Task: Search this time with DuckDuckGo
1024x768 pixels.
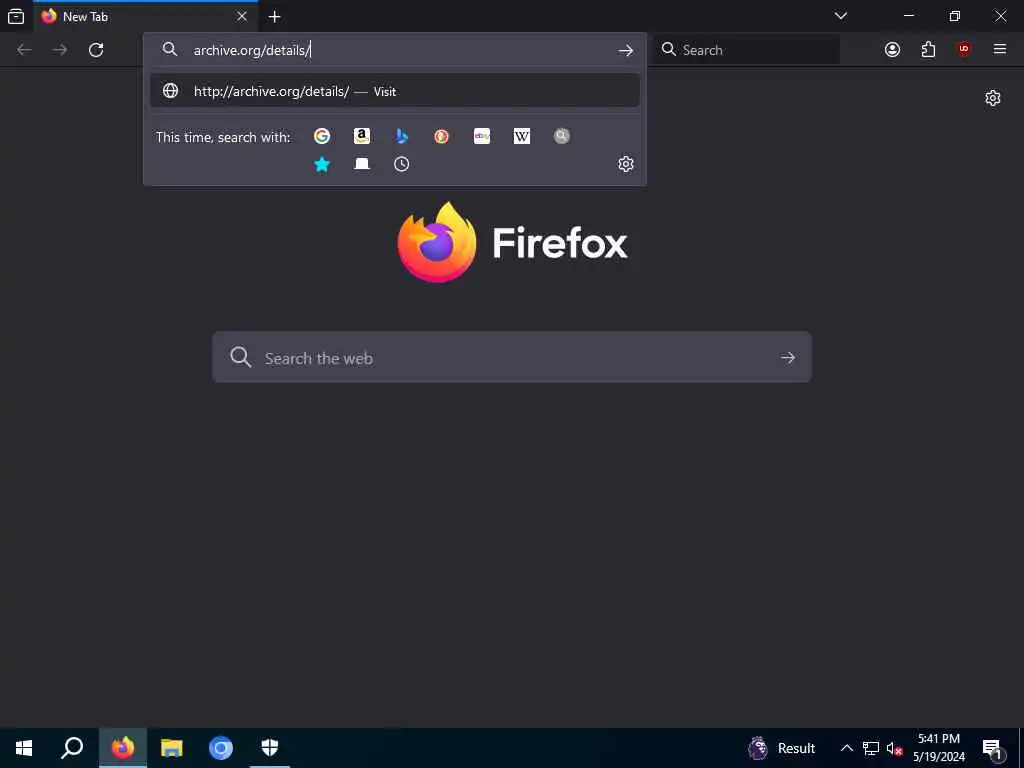Action: 441,136
